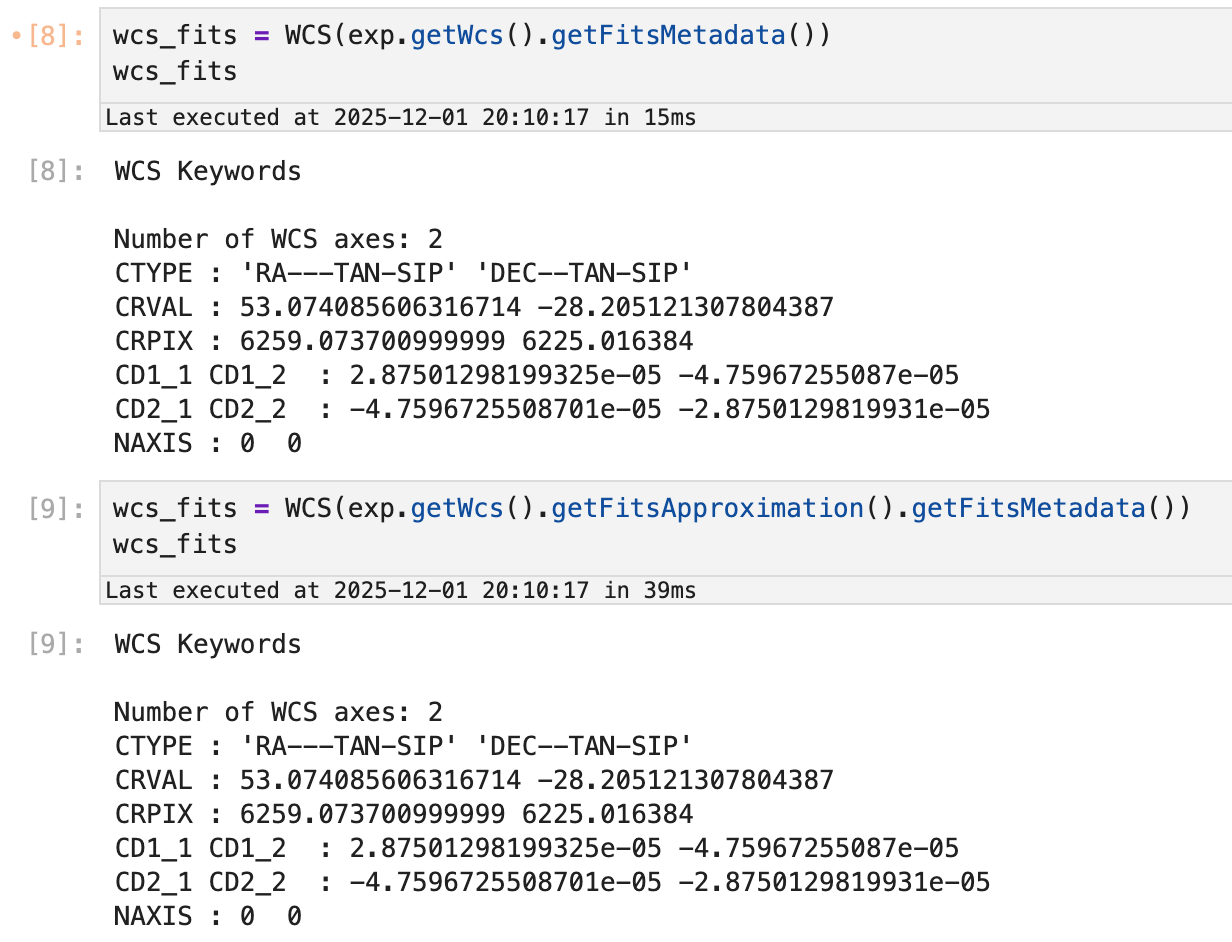Click the NAXIS line in first output

207,443
